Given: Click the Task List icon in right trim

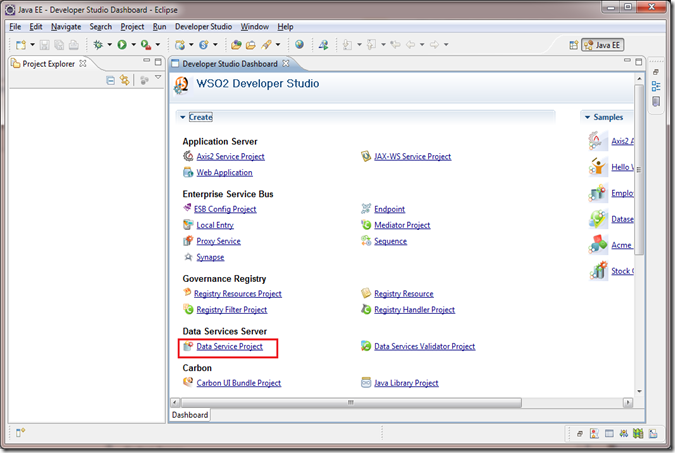Looking at the screenshot, I should pos(656,102).
